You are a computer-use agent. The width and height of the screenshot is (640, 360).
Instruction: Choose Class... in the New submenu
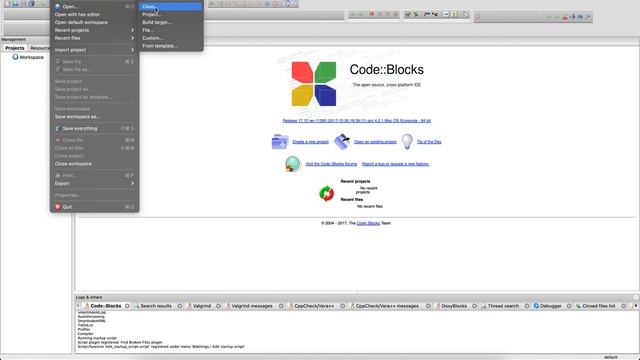point(171,7)
